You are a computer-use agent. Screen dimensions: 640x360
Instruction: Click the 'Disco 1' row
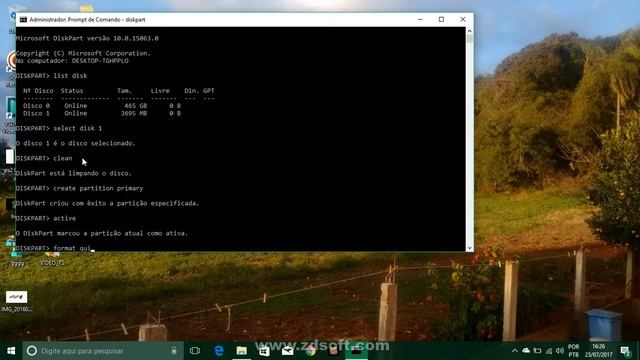pos(102,113)
